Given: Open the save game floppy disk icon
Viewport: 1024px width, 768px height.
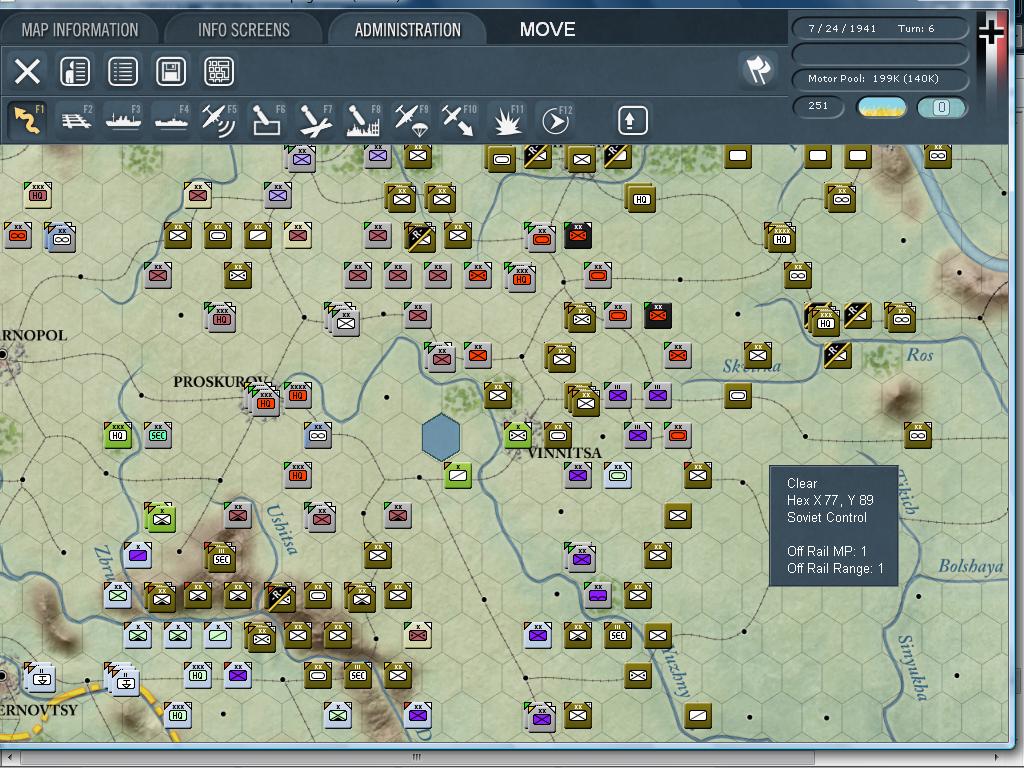Looking at the screenshot, I should [171, 71].
